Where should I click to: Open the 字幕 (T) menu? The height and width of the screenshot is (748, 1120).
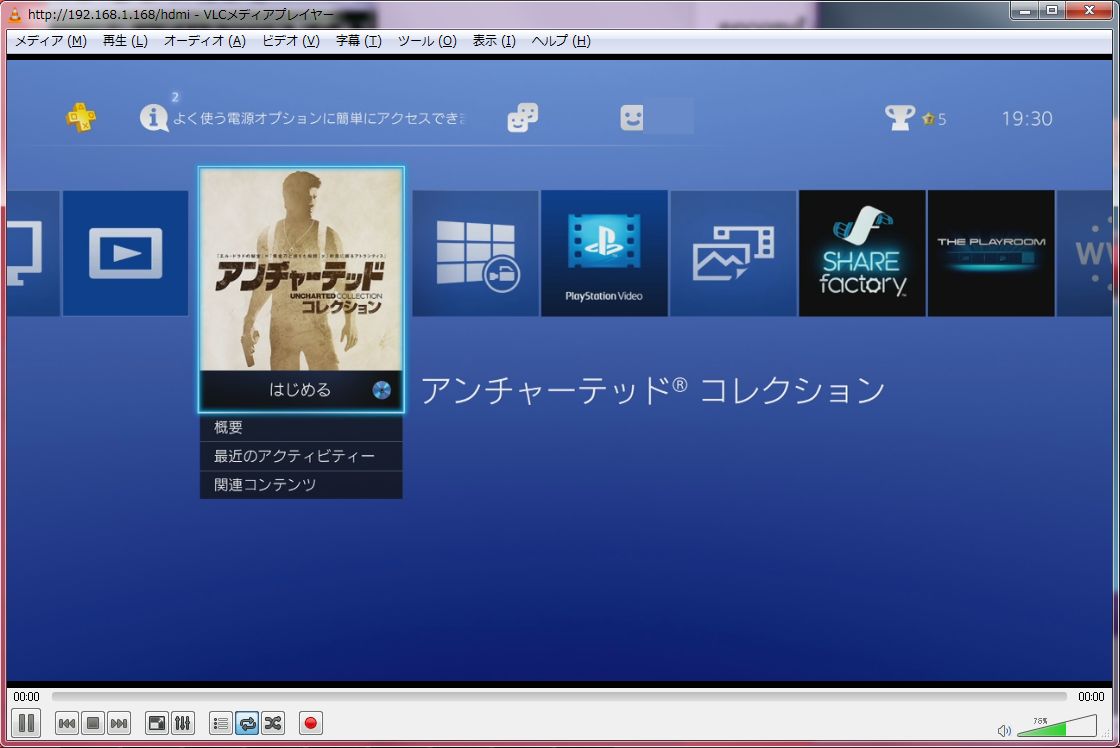click(359, 41)
